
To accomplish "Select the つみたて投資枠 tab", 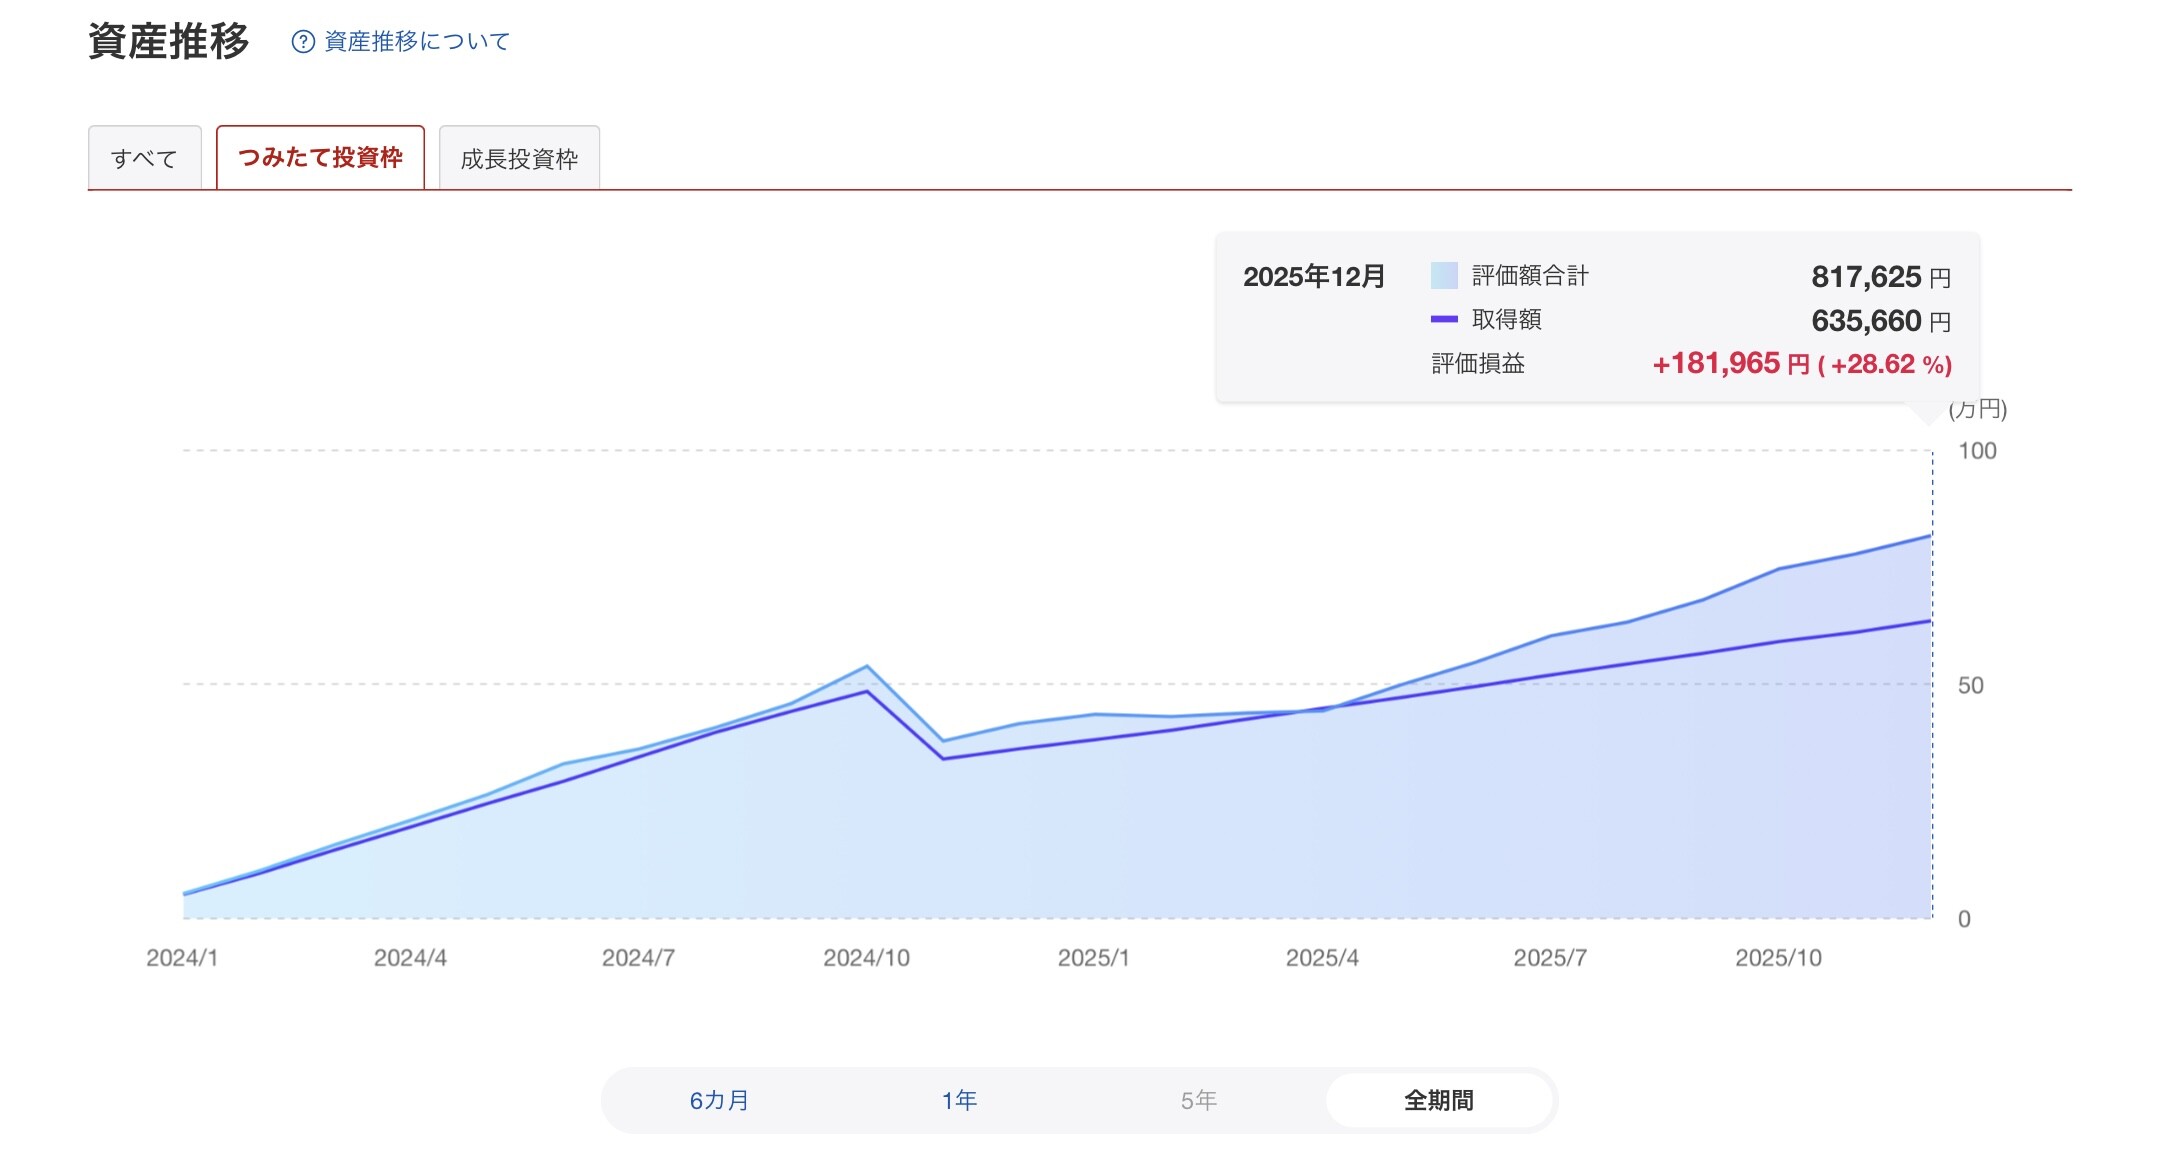I will click(x=320, y=158).
